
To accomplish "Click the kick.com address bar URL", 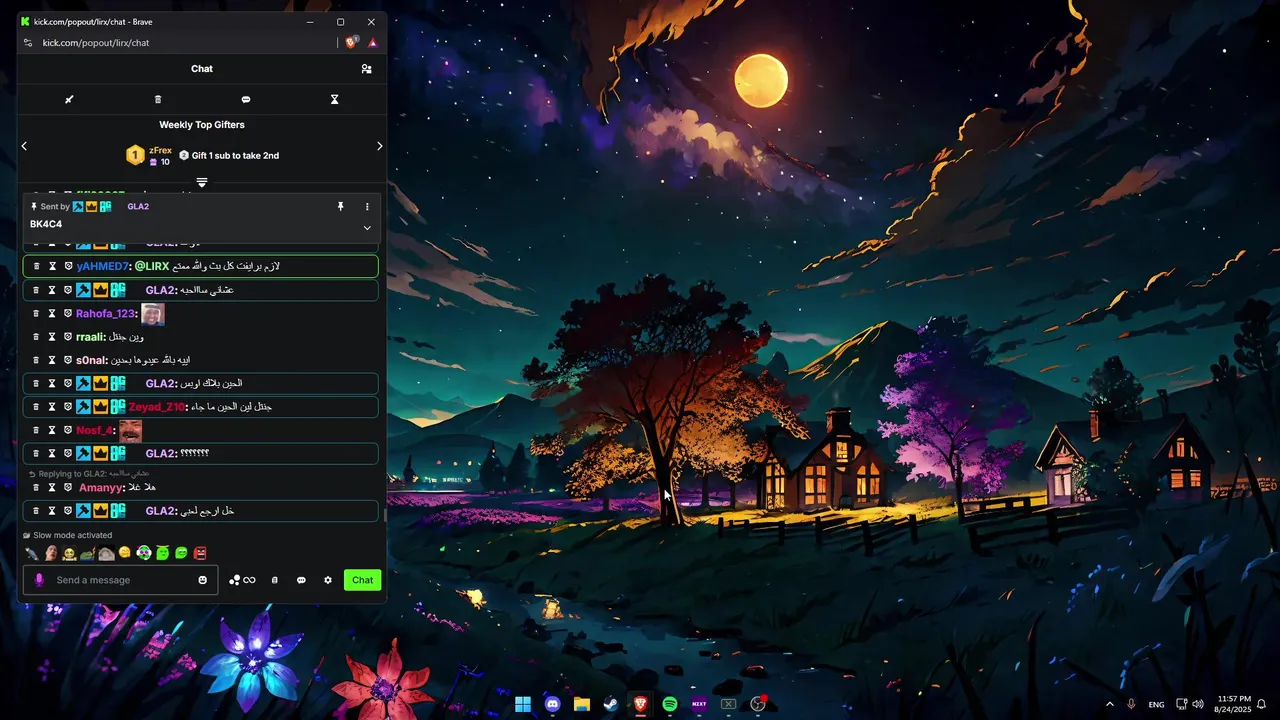I will coord(96,43).
